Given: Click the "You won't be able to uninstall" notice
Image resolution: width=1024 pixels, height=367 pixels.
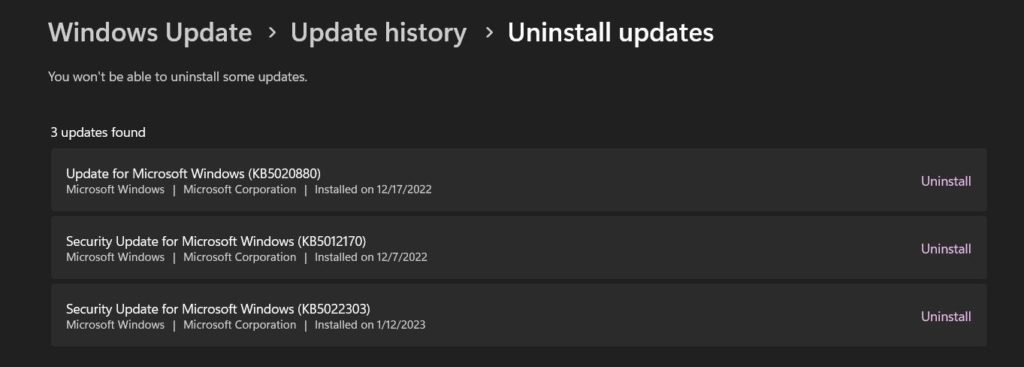Looking at the screenshot, I should point(178,77).
